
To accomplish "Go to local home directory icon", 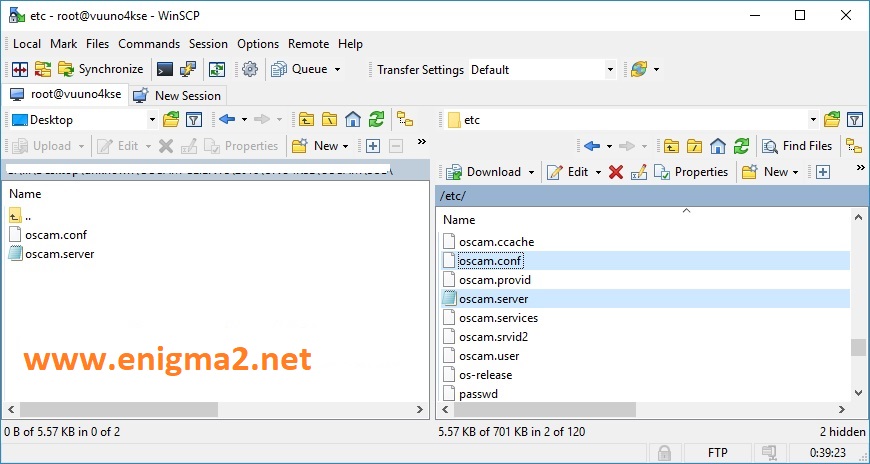I will (352, 119).
